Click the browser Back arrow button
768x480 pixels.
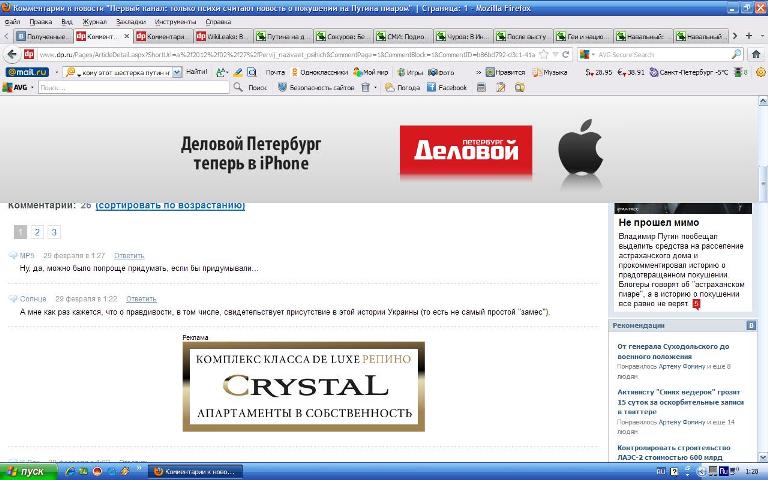pyautogui.click(x=12, y=54)
